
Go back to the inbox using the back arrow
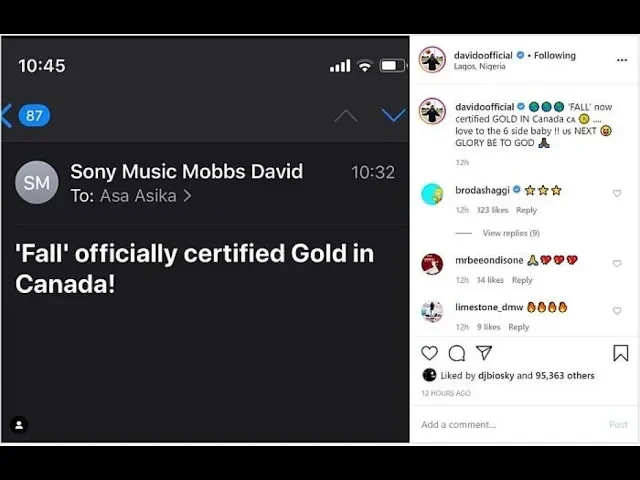pyautogui.click(x=7, y=116)
